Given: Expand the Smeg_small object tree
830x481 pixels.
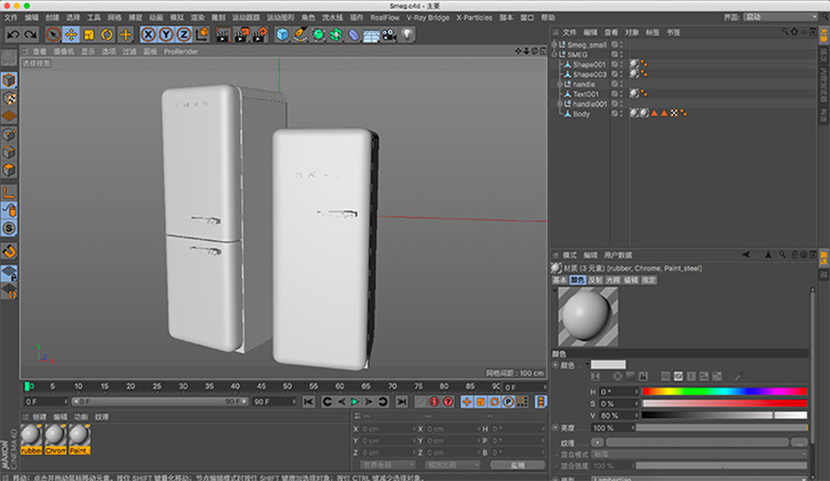Looking at the screenshot, I should [x=554, y=44].
